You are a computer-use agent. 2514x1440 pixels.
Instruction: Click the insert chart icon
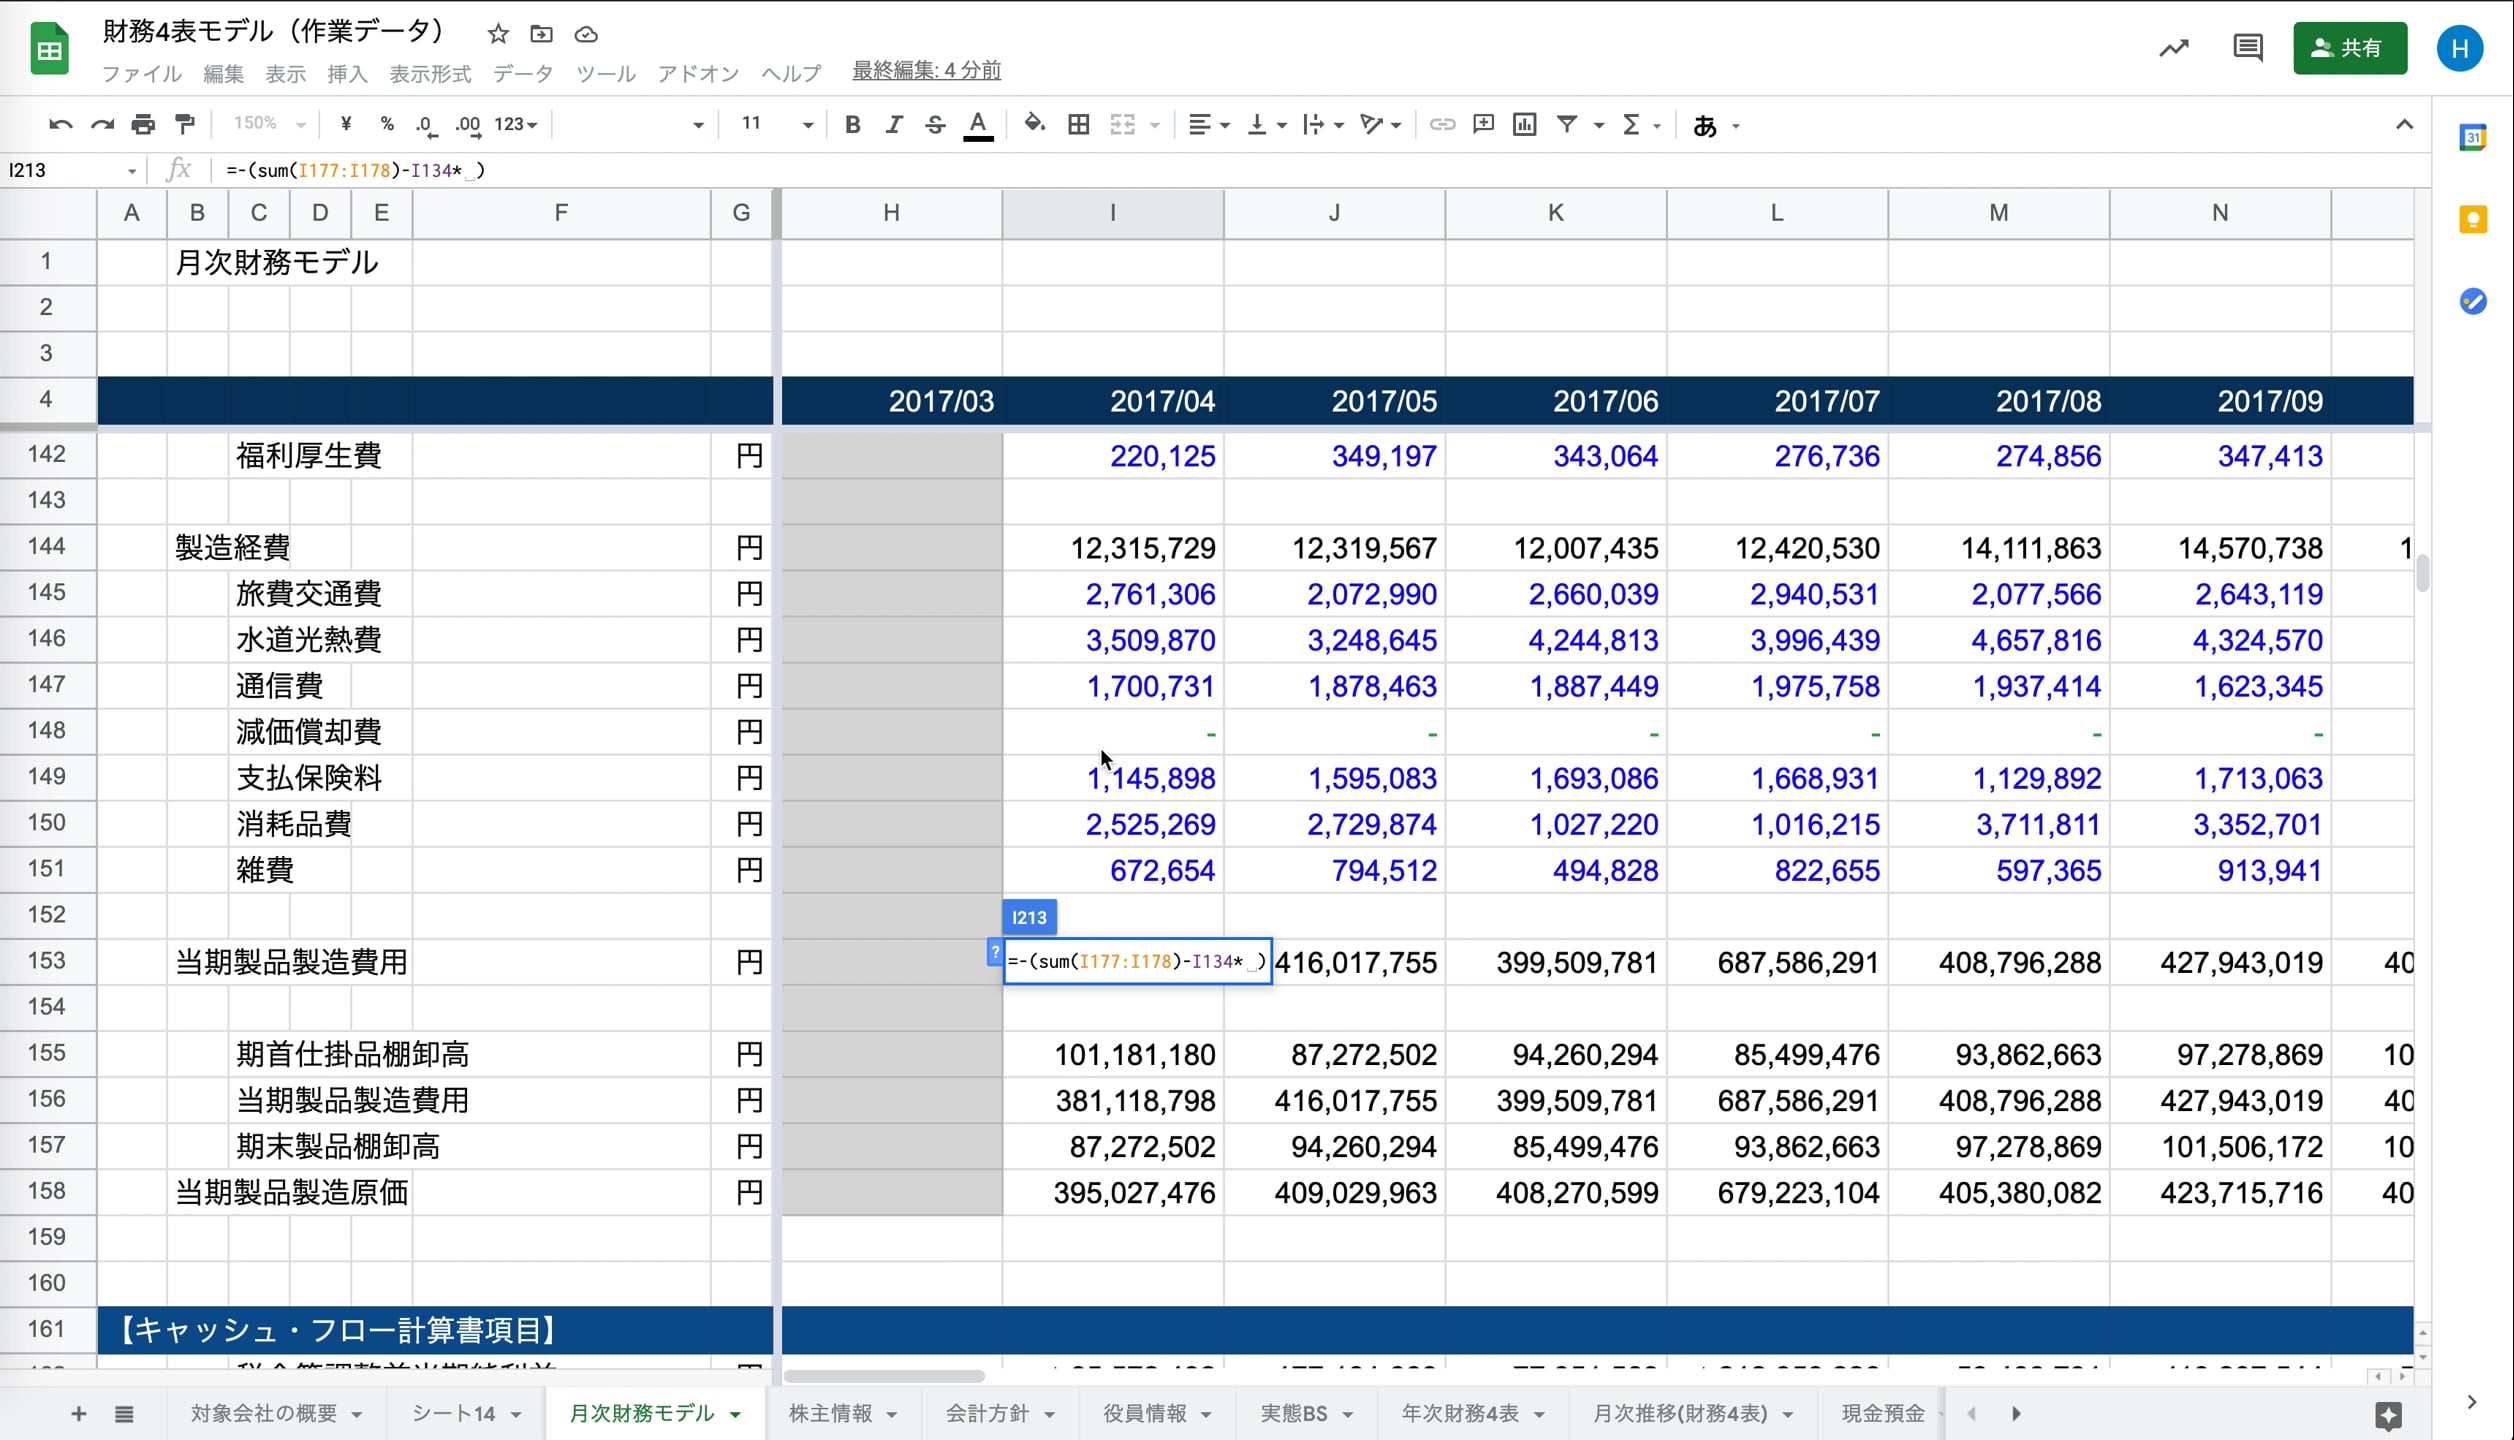[x=1524, y=124]
